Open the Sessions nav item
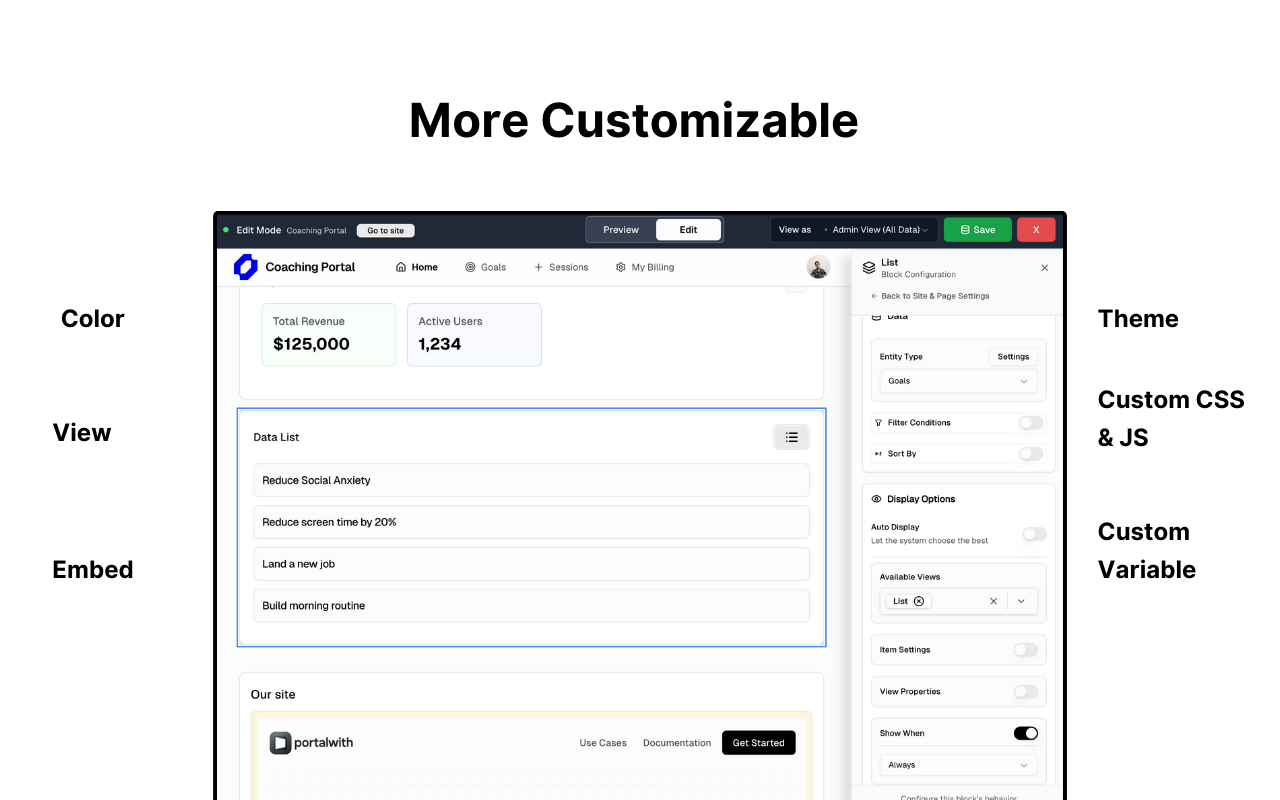This screenshot has height=800, width=1280. 561,267
